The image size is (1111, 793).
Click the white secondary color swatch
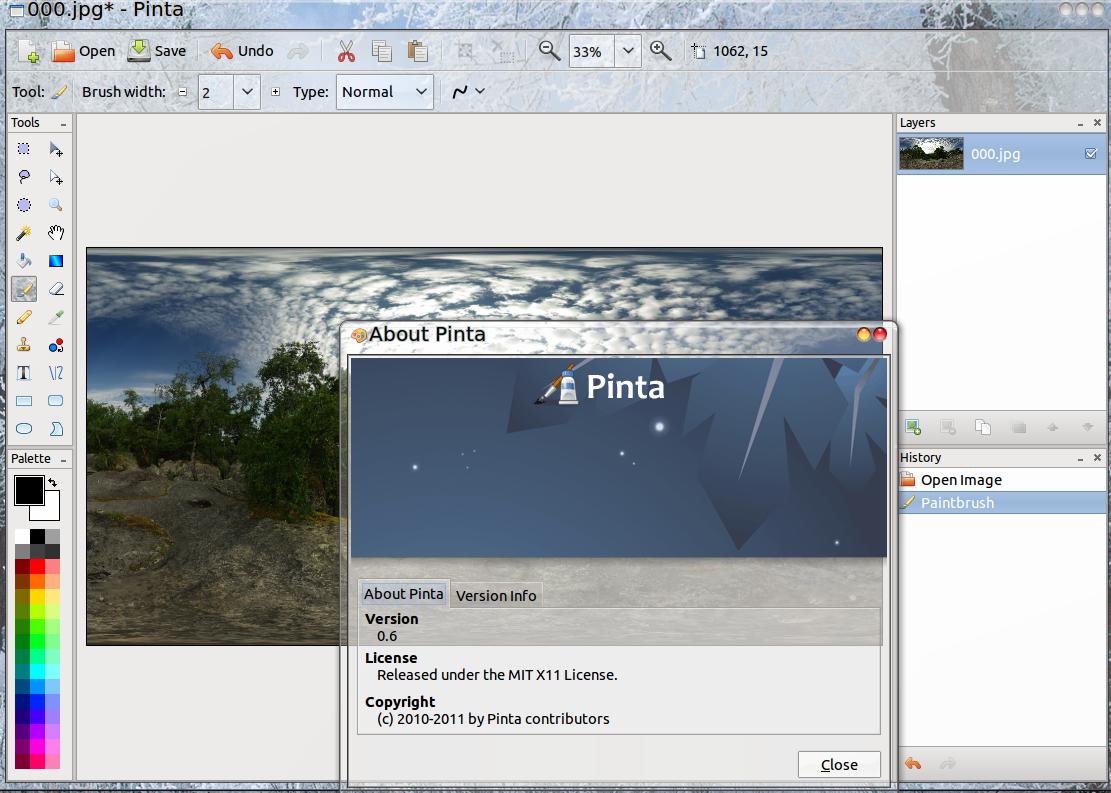(50, 509)
